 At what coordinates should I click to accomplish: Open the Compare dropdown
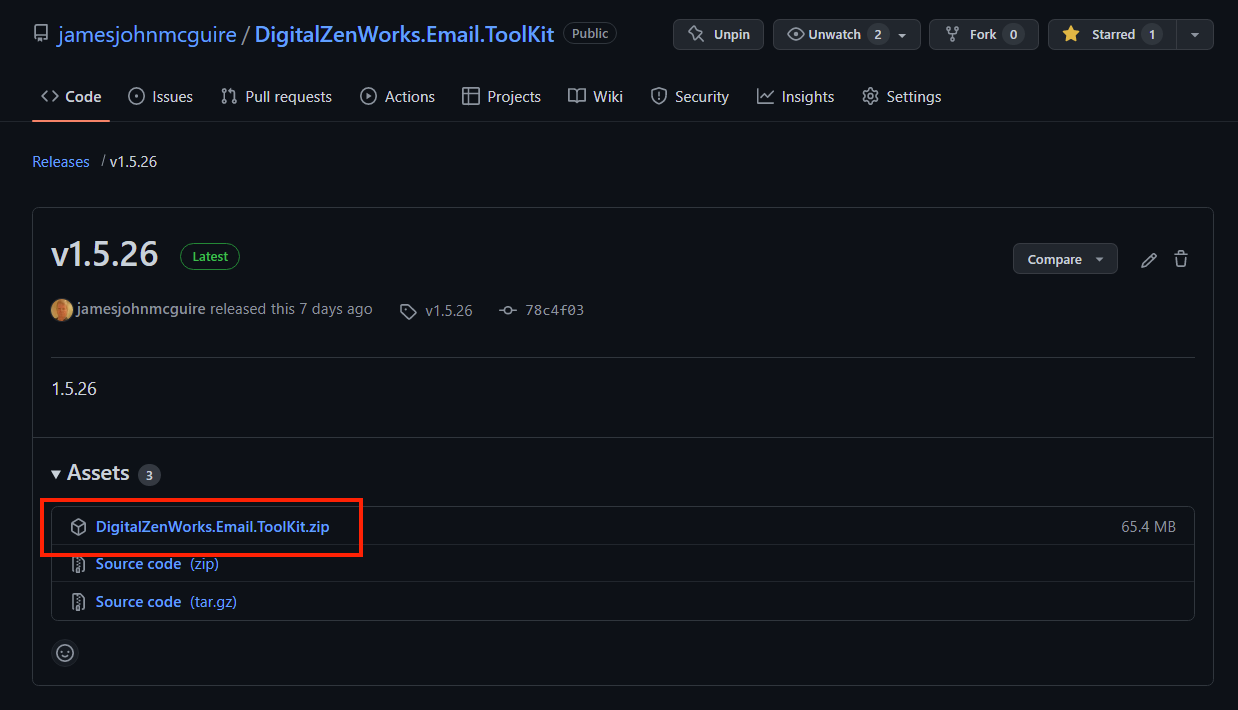(x=1065, y=259)
